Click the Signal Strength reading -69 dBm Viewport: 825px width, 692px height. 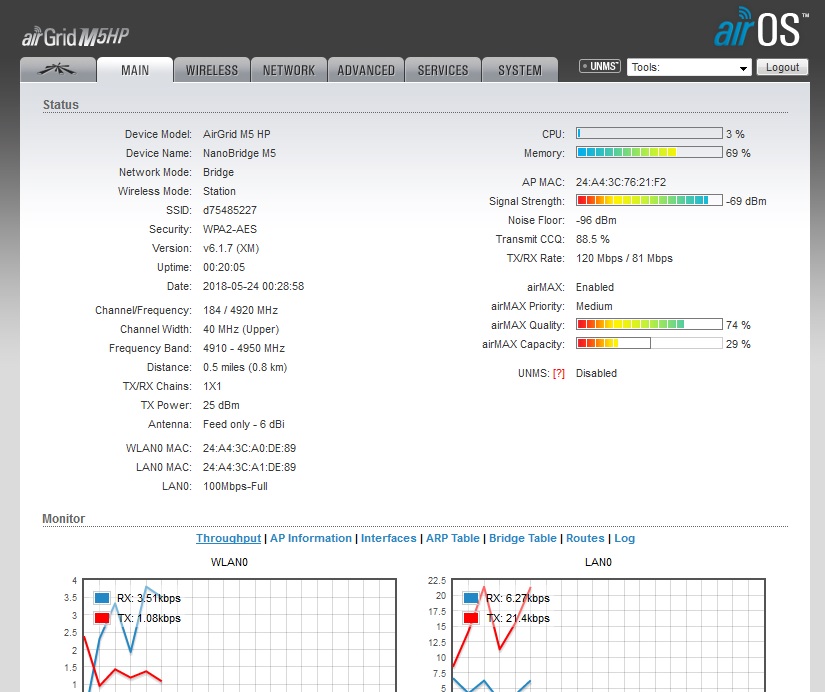point(746,201)
